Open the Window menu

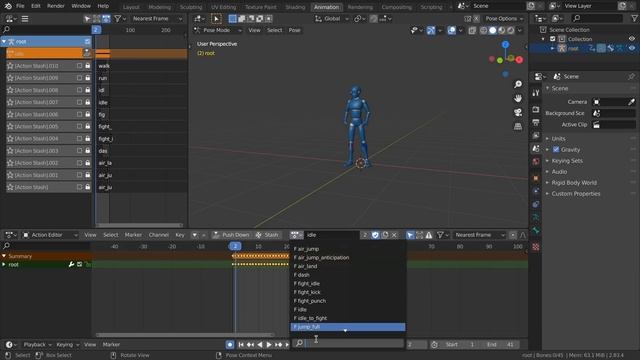tap(81, 6)
